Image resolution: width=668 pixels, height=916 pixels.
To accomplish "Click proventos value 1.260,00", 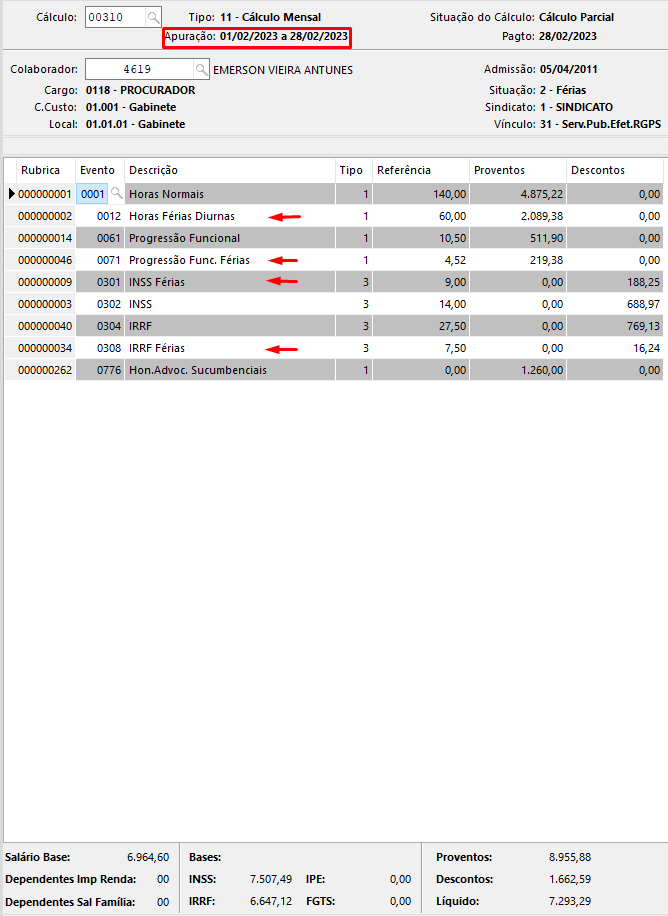I will (x=542, y=370).
